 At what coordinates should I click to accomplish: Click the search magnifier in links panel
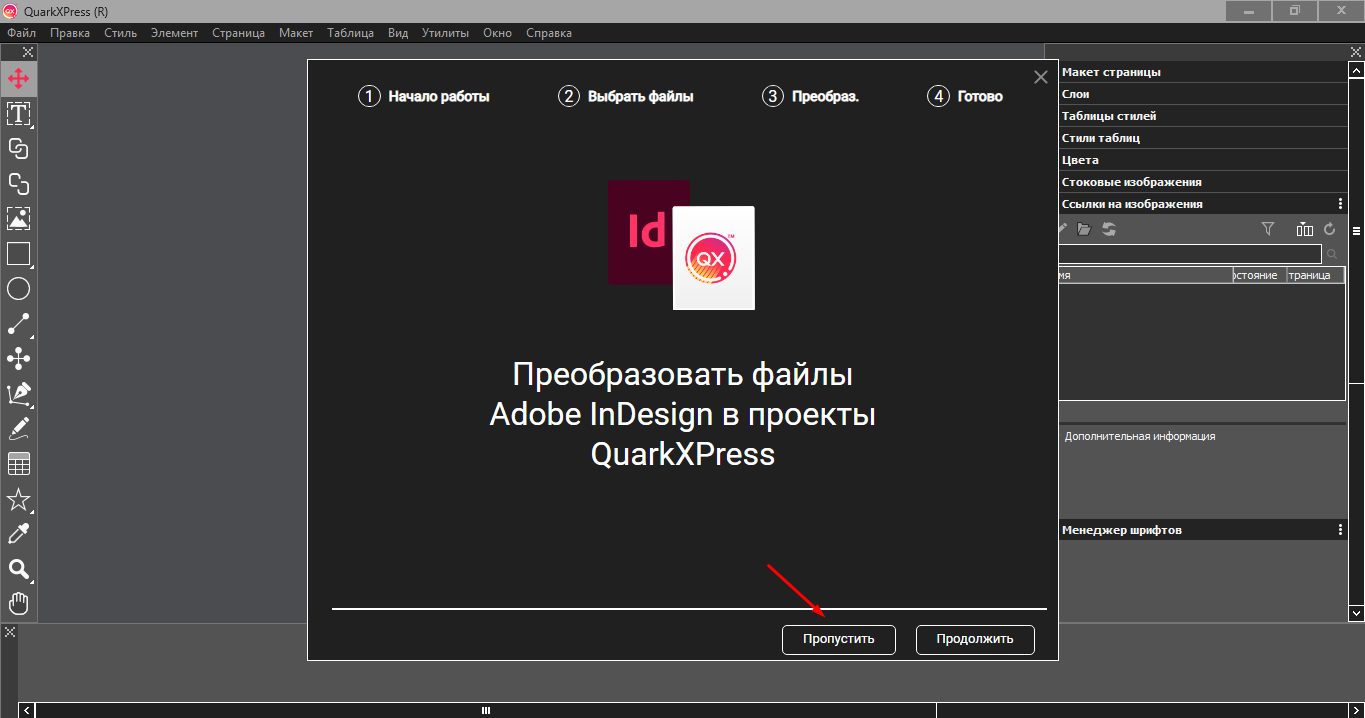click(1332, 254)
